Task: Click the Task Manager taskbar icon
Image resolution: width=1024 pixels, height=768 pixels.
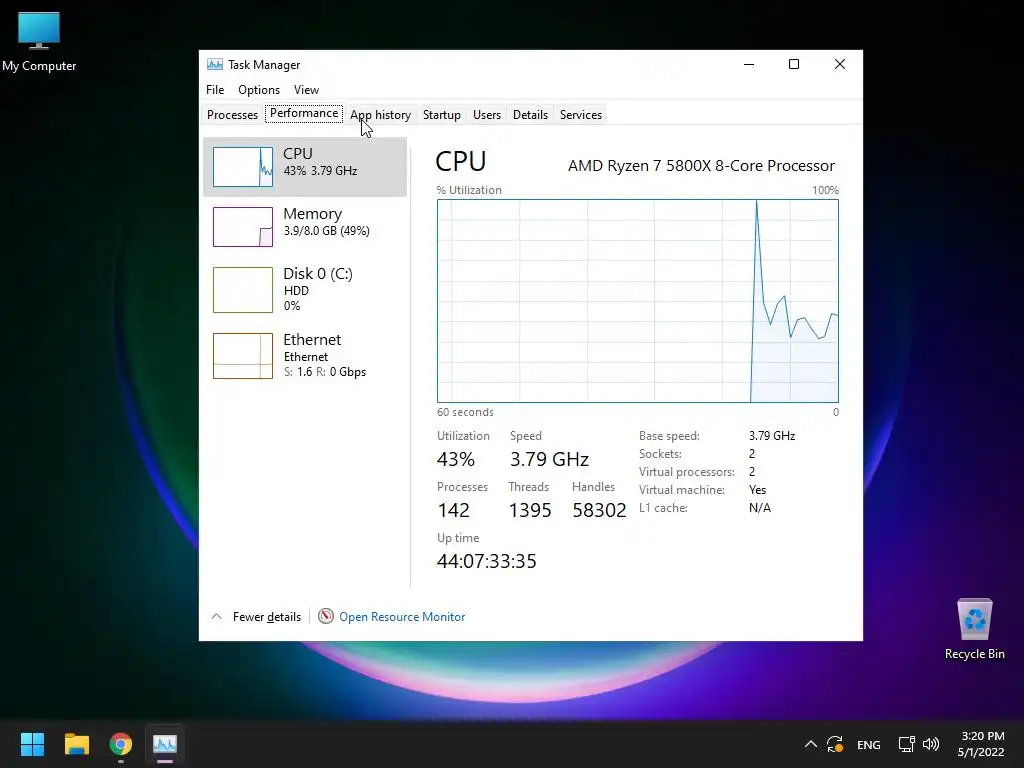Action: 165,744
